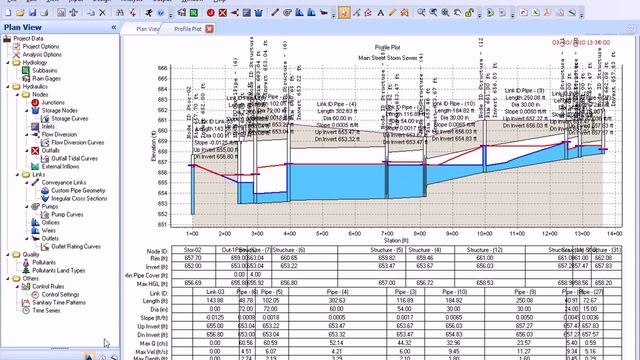
Task: Select Time Series tree item
Action: pyautogui.click(x=46, y=311)
